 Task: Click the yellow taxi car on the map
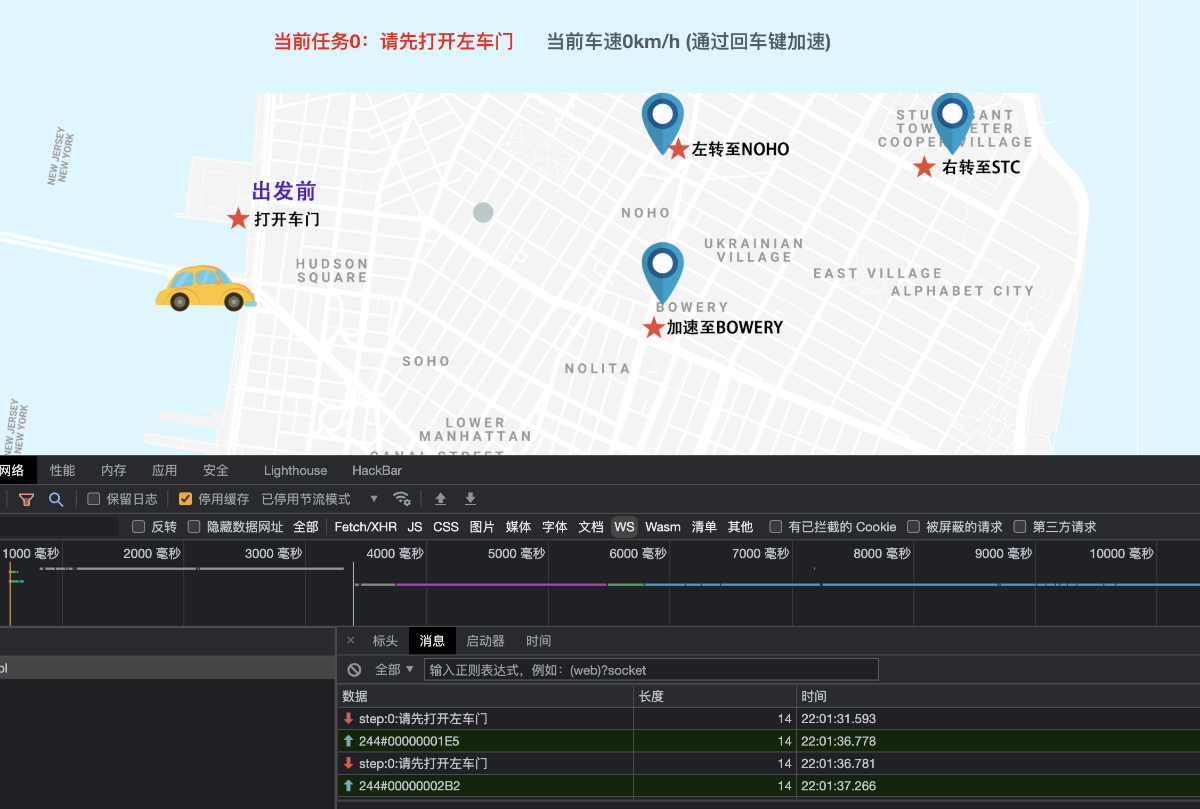click(x=205, y=288)
